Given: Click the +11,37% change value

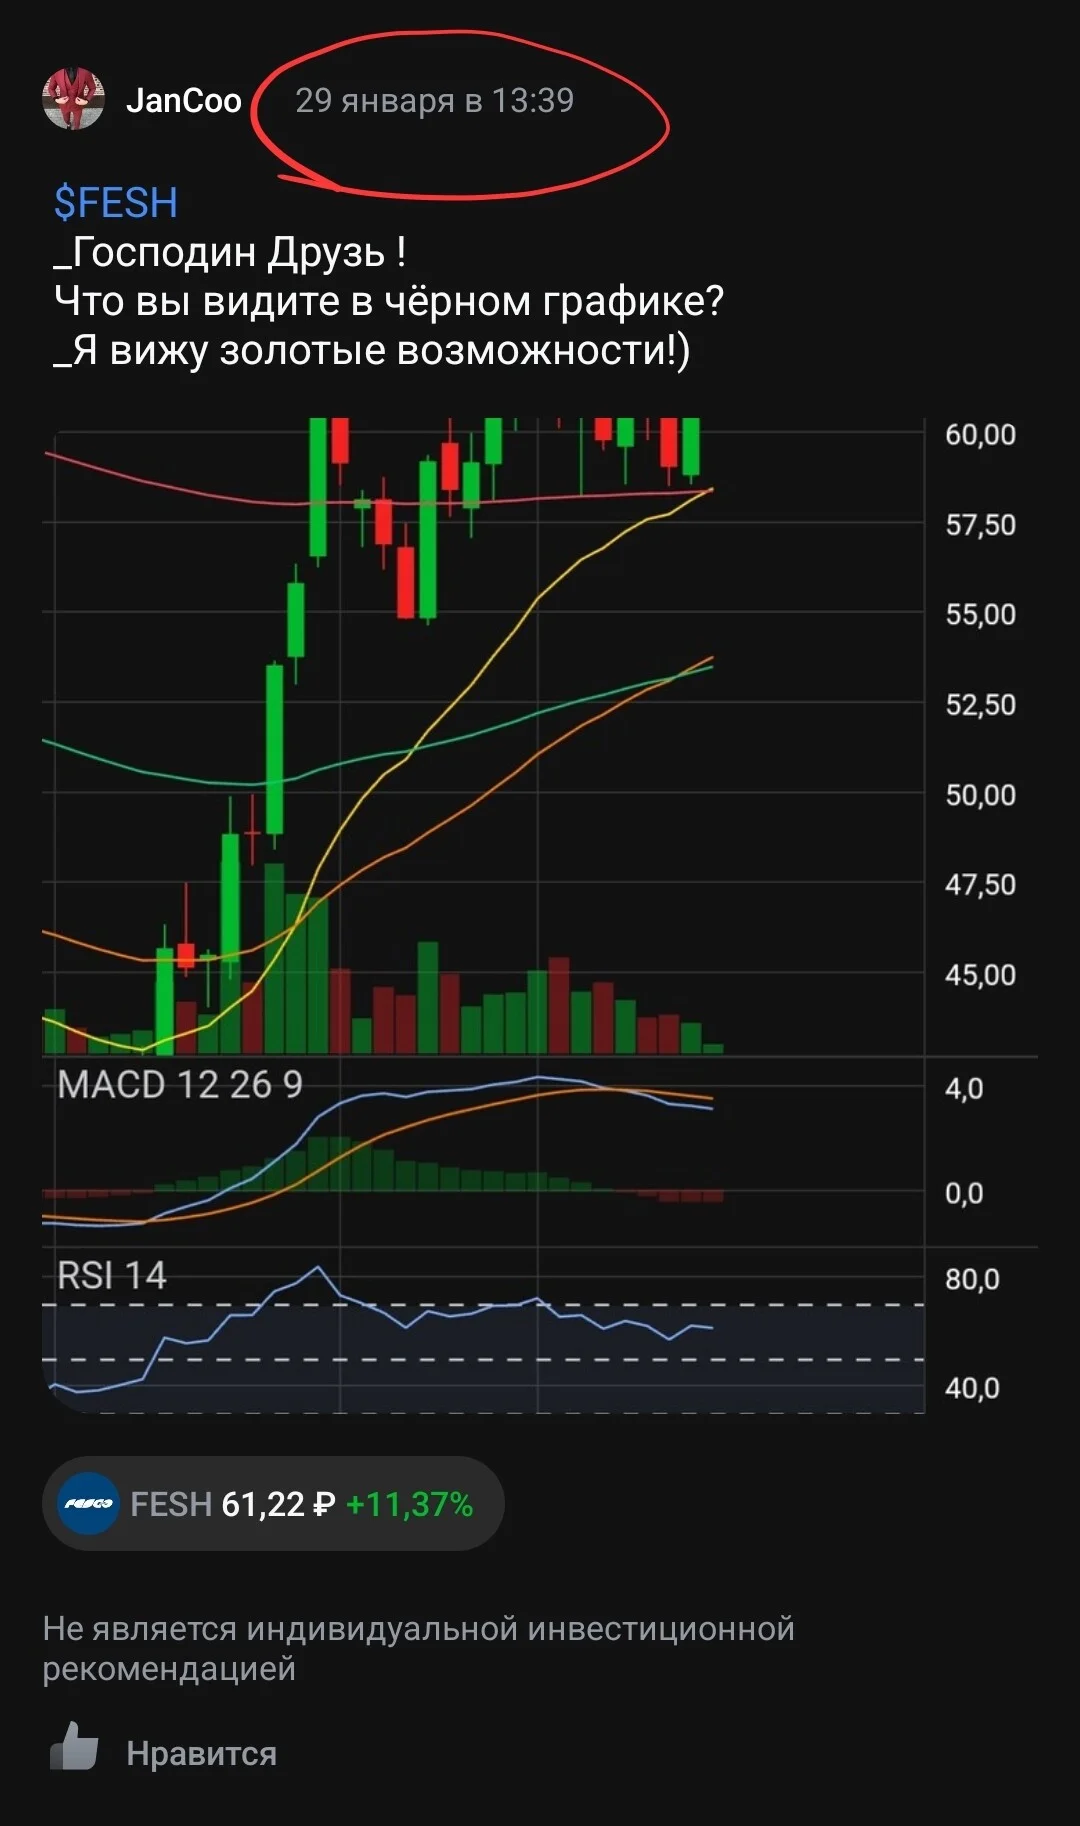Looking at the screenshot, I should 409,1504.
